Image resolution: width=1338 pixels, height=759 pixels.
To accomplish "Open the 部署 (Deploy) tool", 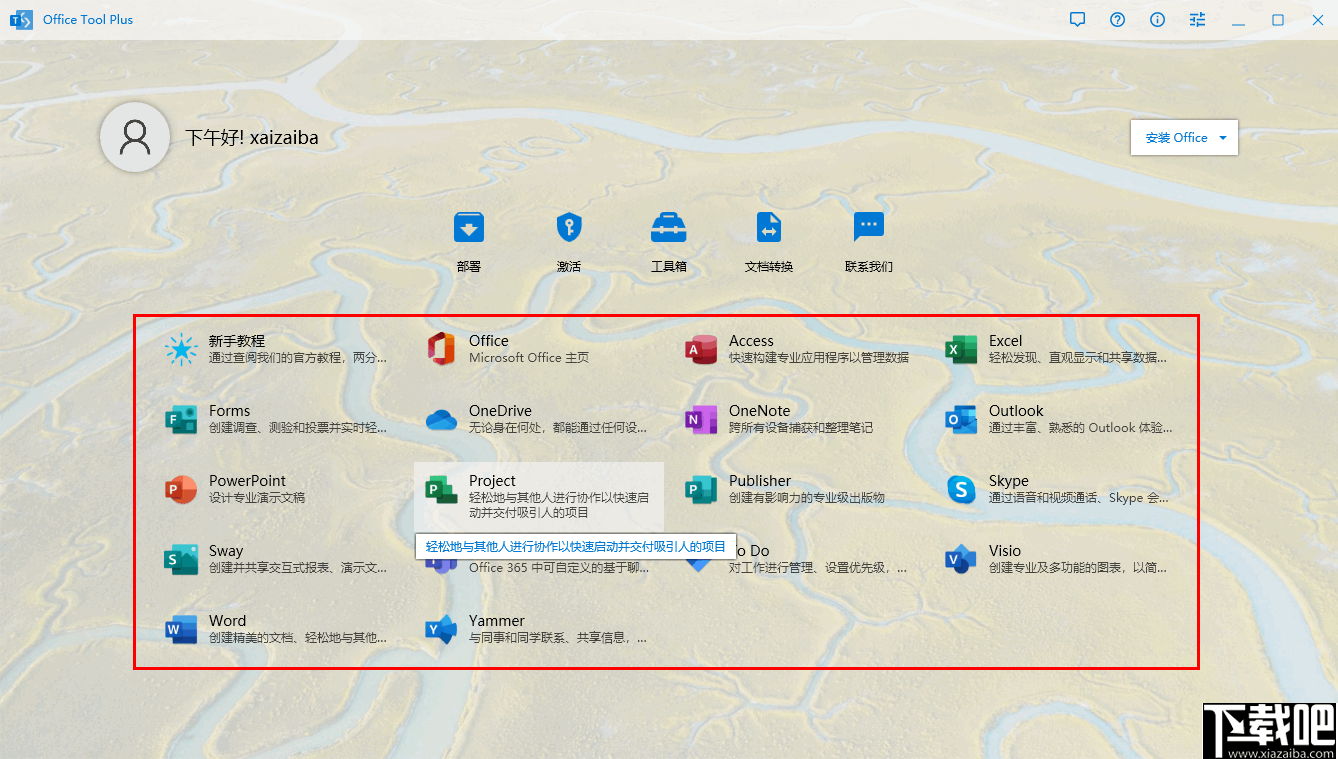I will click(x=468, y=240).
